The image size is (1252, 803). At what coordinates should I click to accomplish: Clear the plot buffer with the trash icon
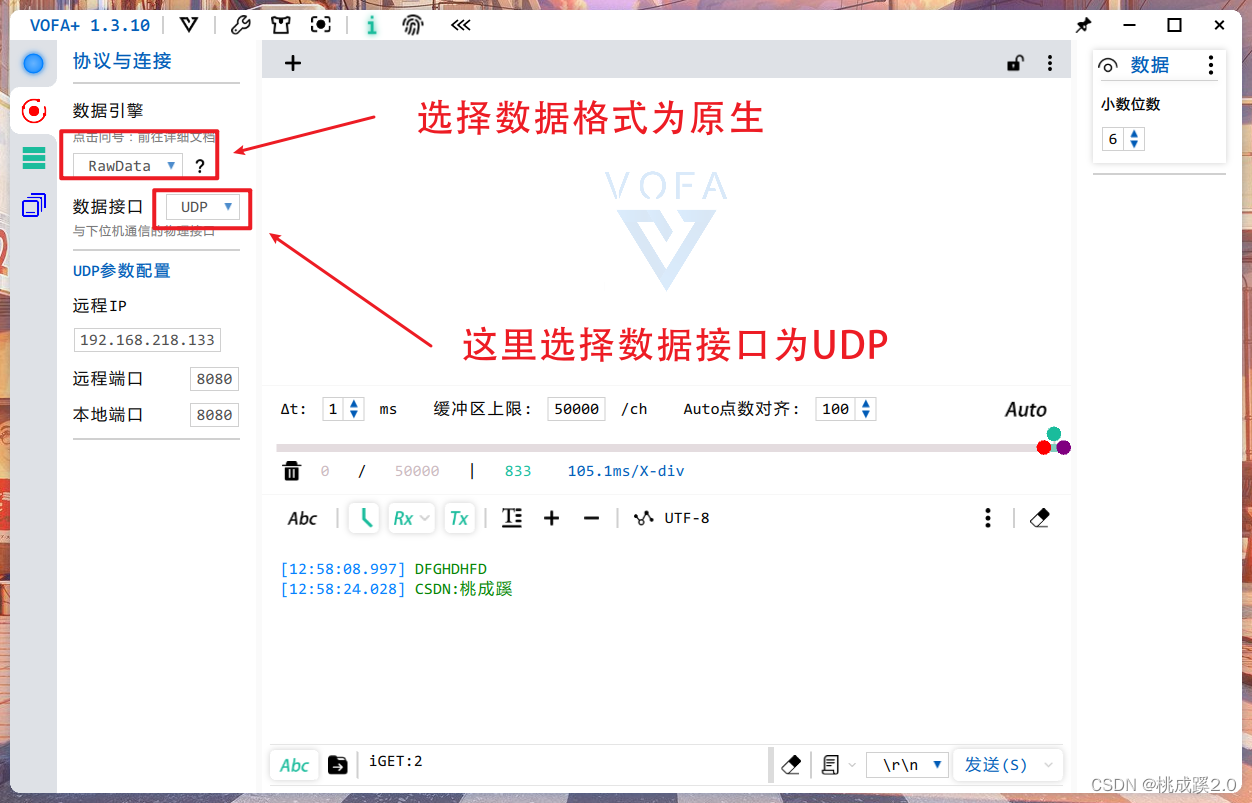click(x=291, y=470)
